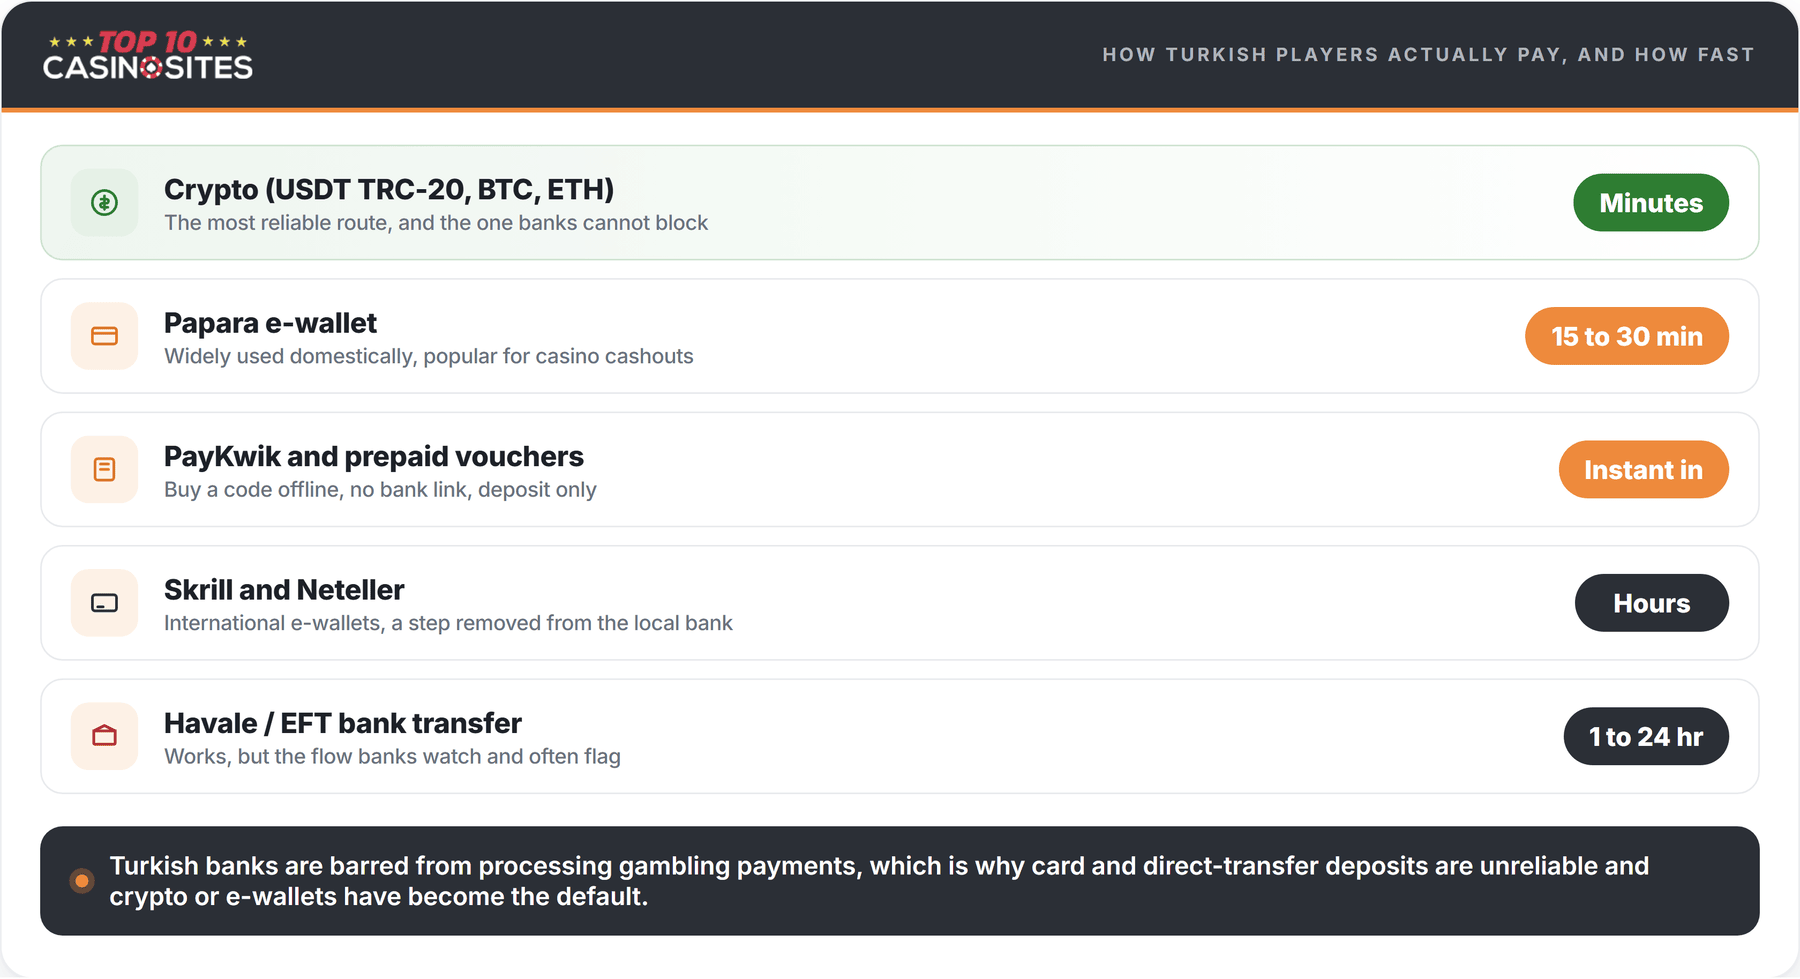
Task: Click the green Minutes badge
Action: pyautogui.click(x=1651, y=203)
